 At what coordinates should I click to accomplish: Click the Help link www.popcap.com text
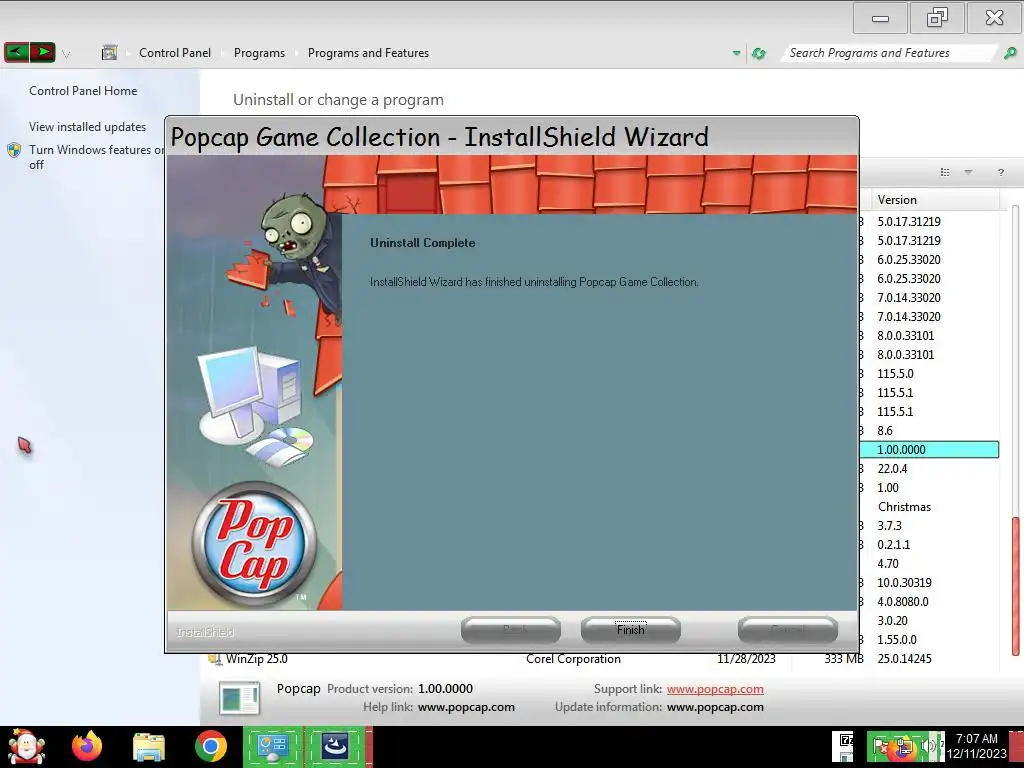click(x=466, y=707)
